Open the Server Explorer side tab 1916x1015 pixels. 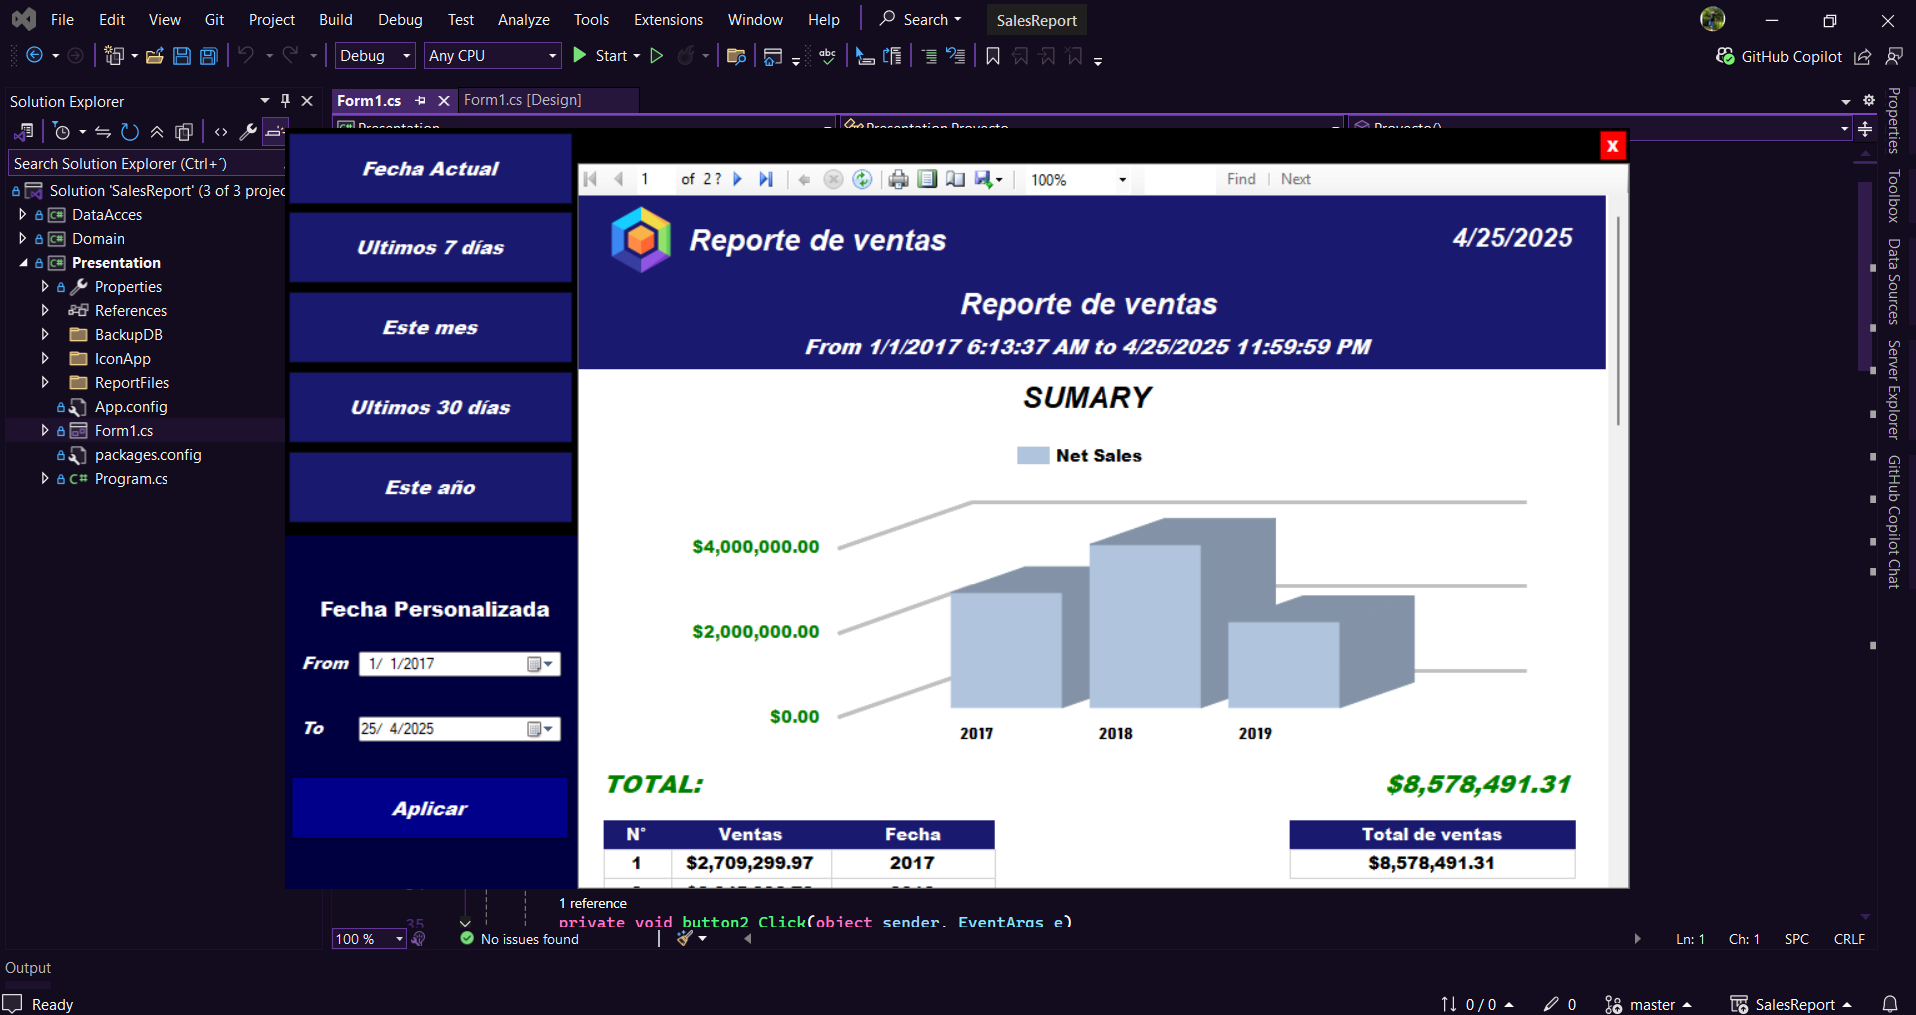pos(1893,389)
